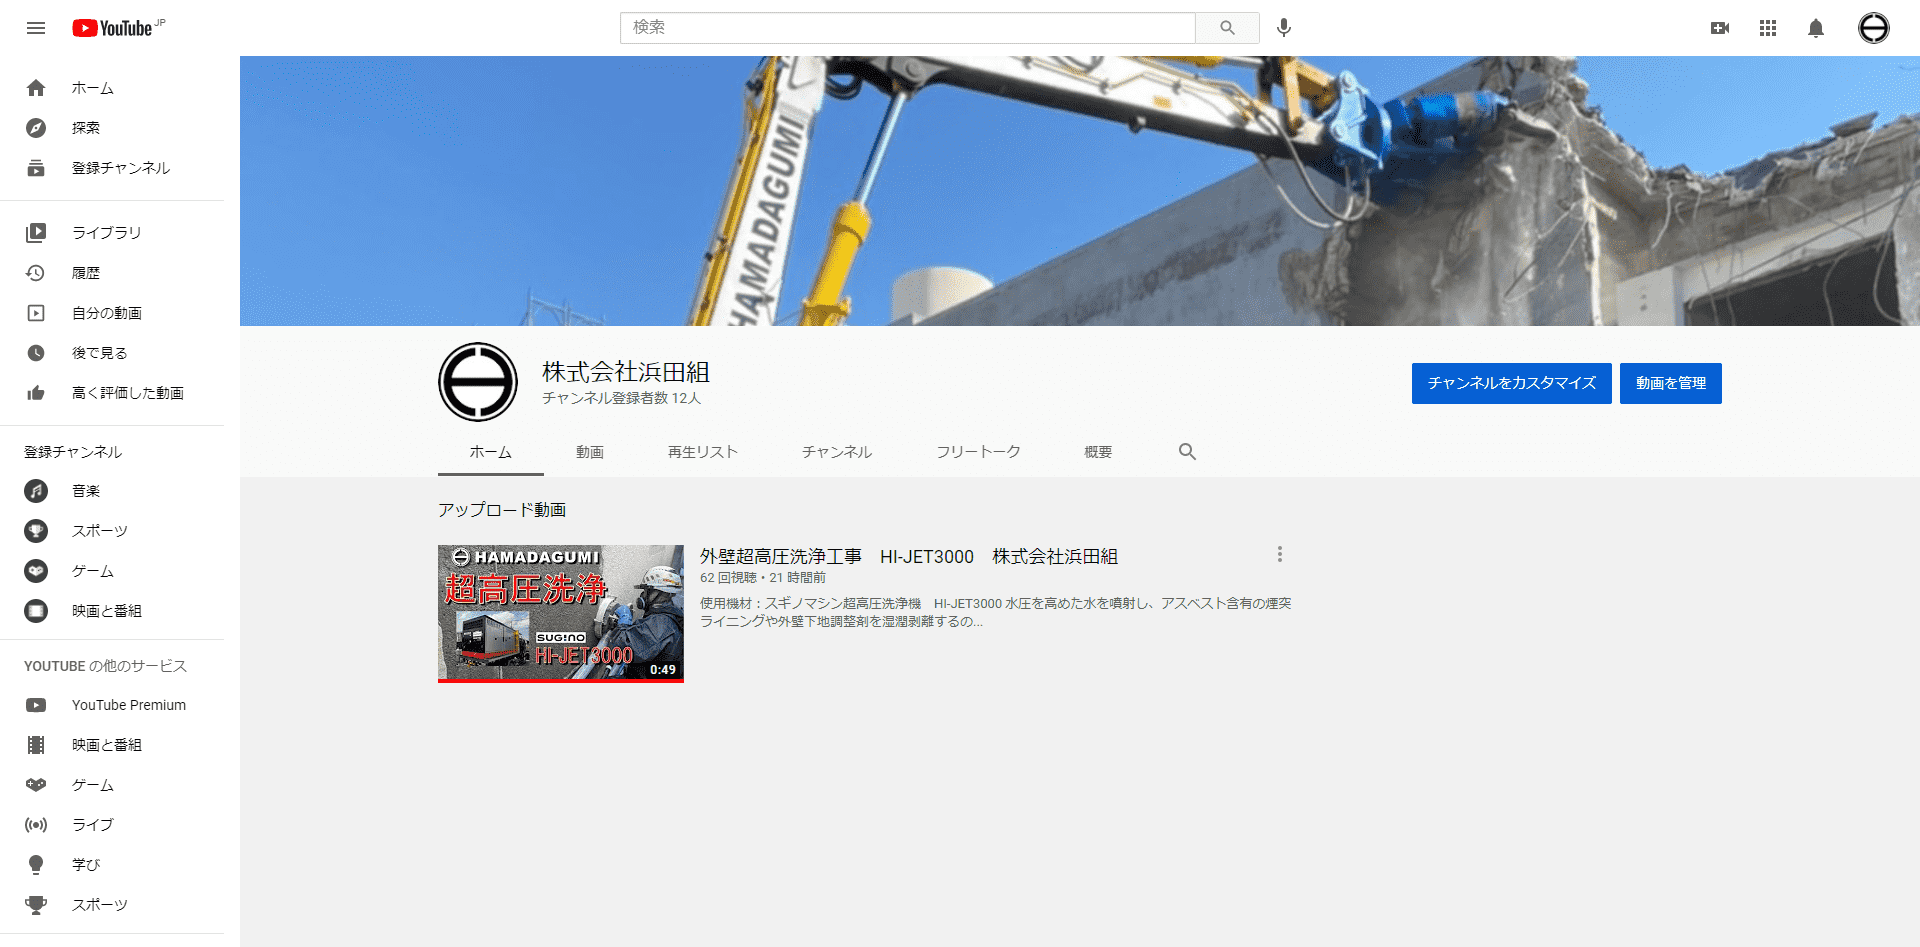Click アップロード動画 section heading
Viewport: 1920px width, 947px height.
tap(502, 510)
